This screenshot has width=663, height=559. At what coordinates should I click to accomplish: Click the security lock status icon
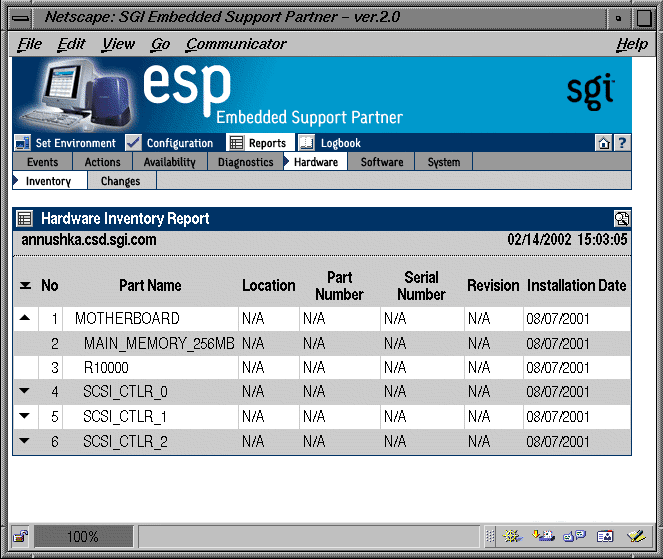click(20, 537)
